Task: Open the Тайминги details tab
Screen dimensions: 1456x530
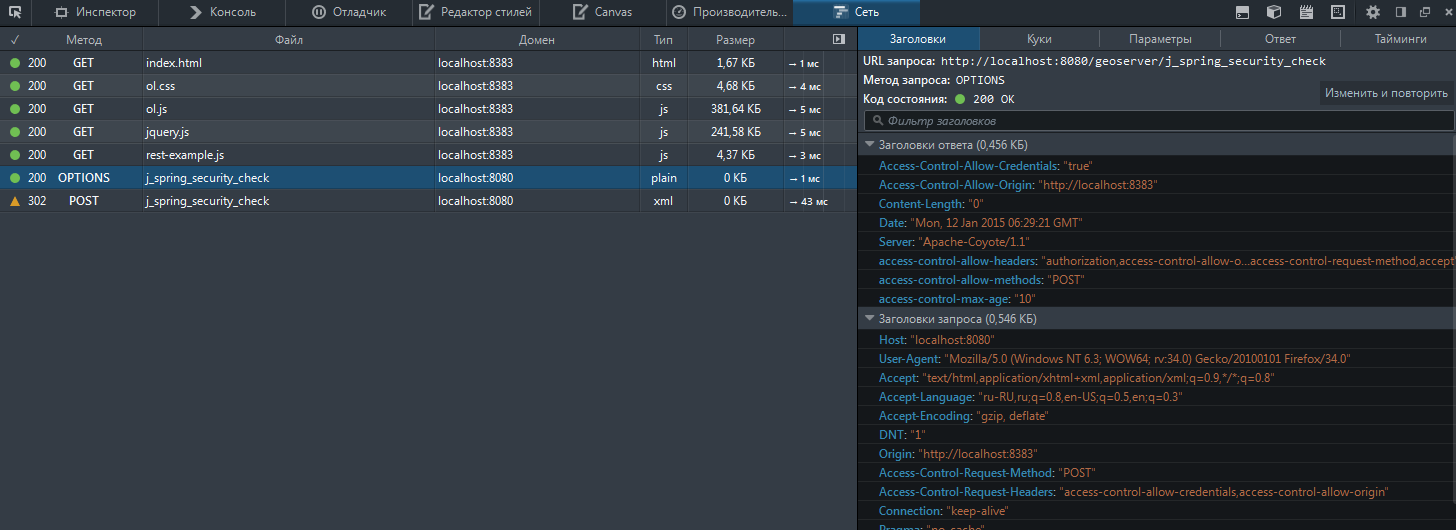Action: [1399, 39]
